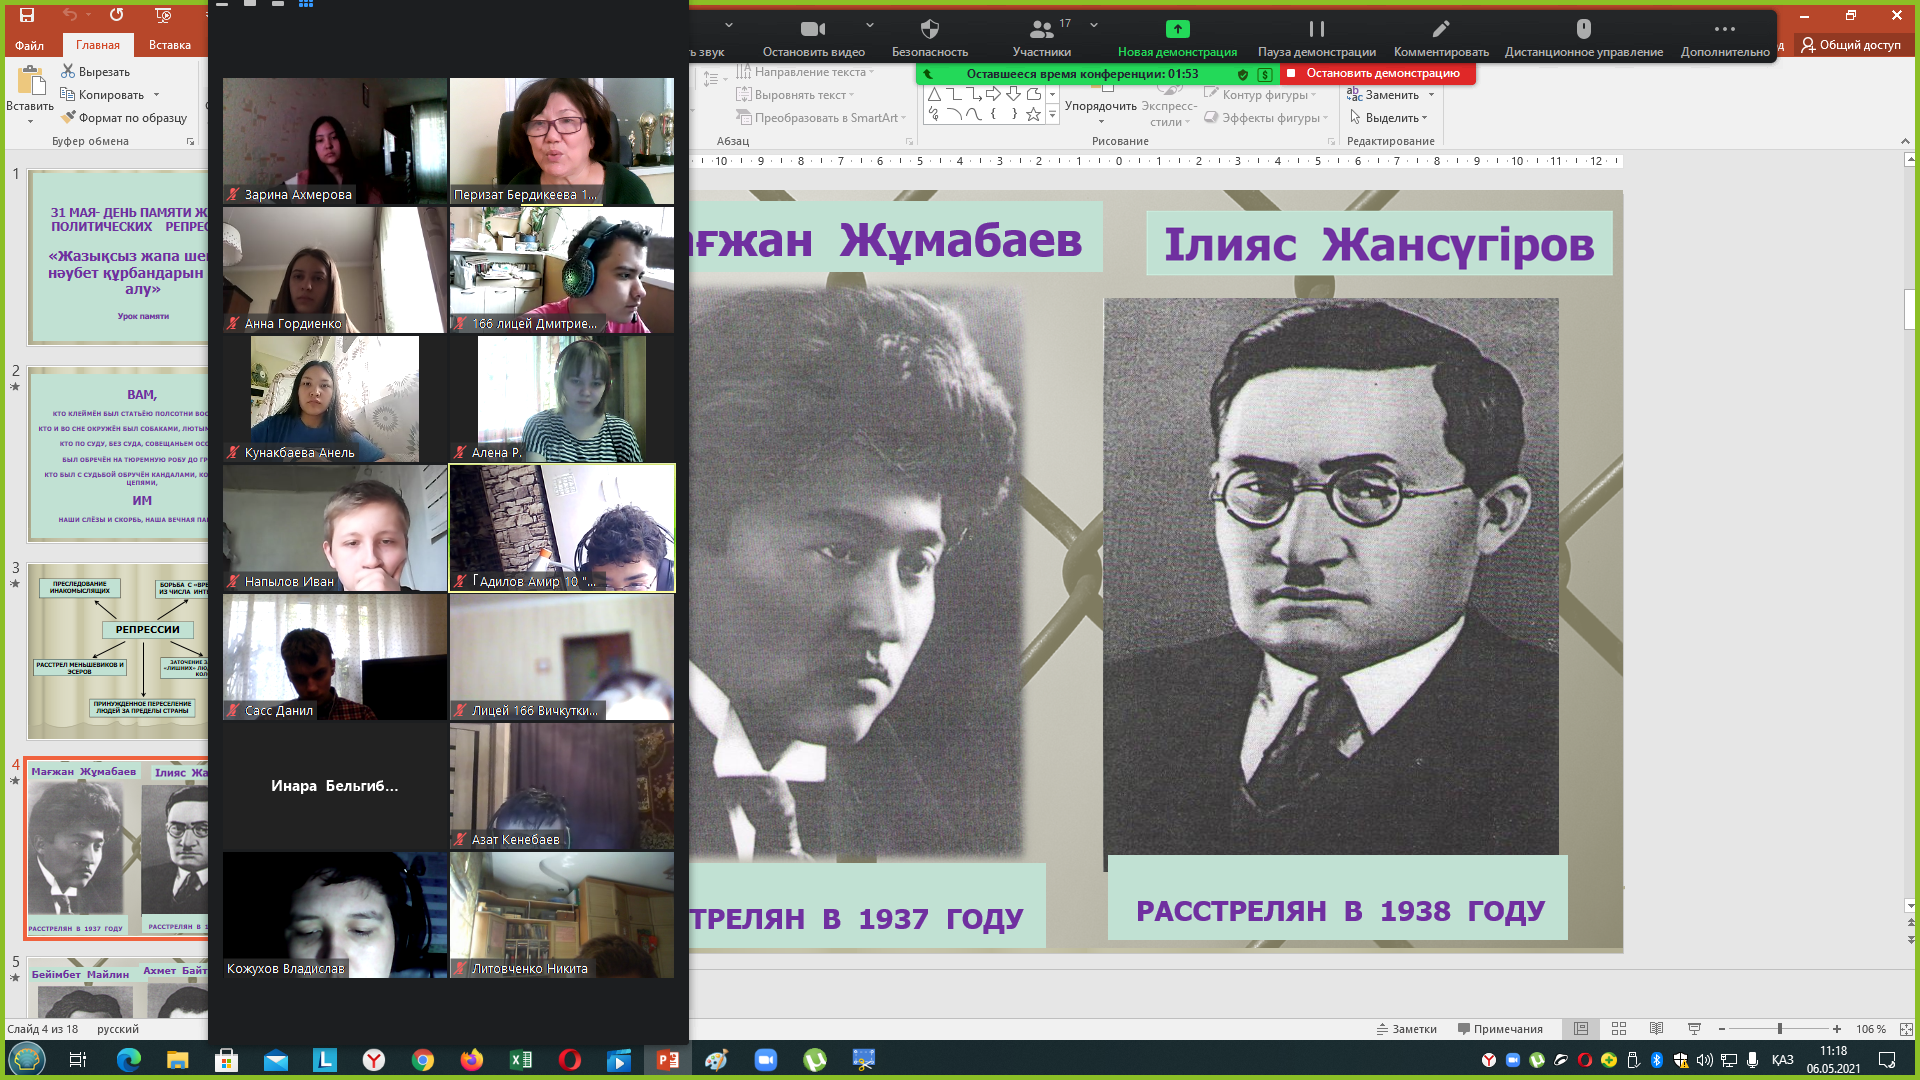Viewport: 1920px width, 1080px height.
Task: Open the Participants panel icon
Action: 1041,30
